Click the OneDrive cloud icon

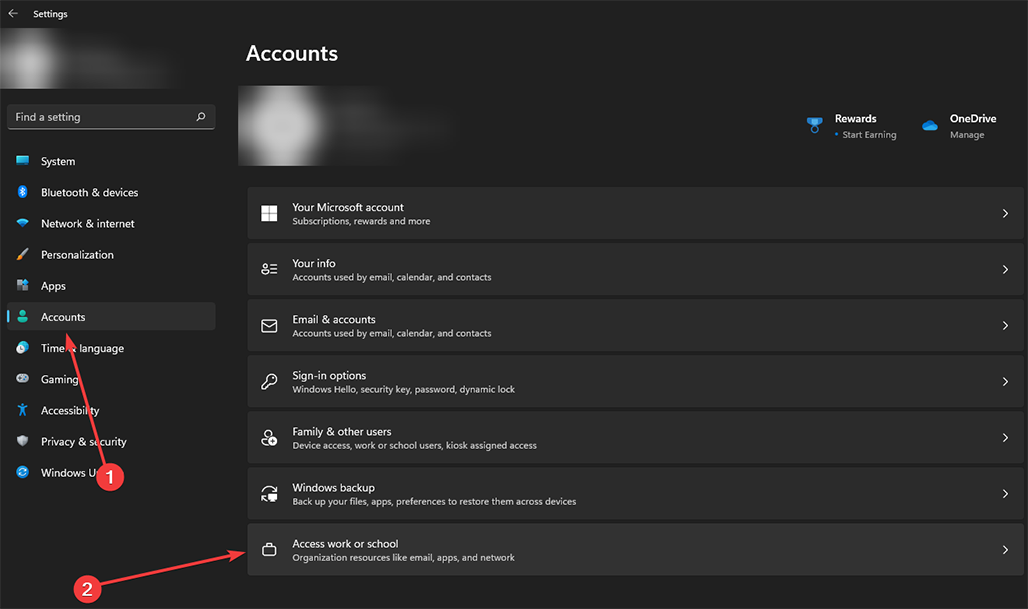pos(928,124)
